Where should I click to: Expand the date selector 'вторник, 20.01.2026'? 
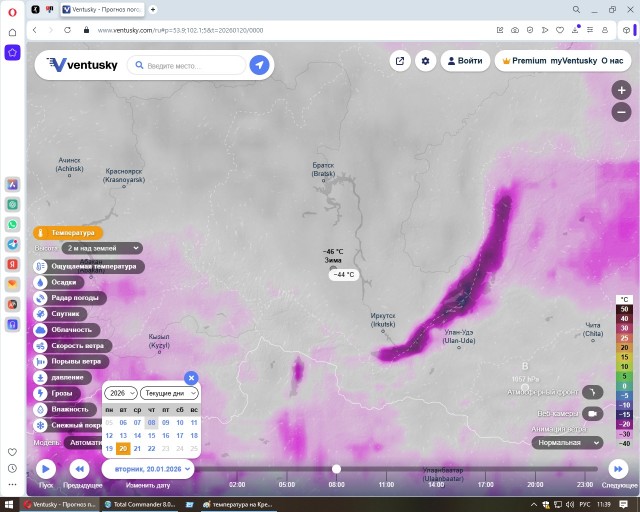coord(148,469)
